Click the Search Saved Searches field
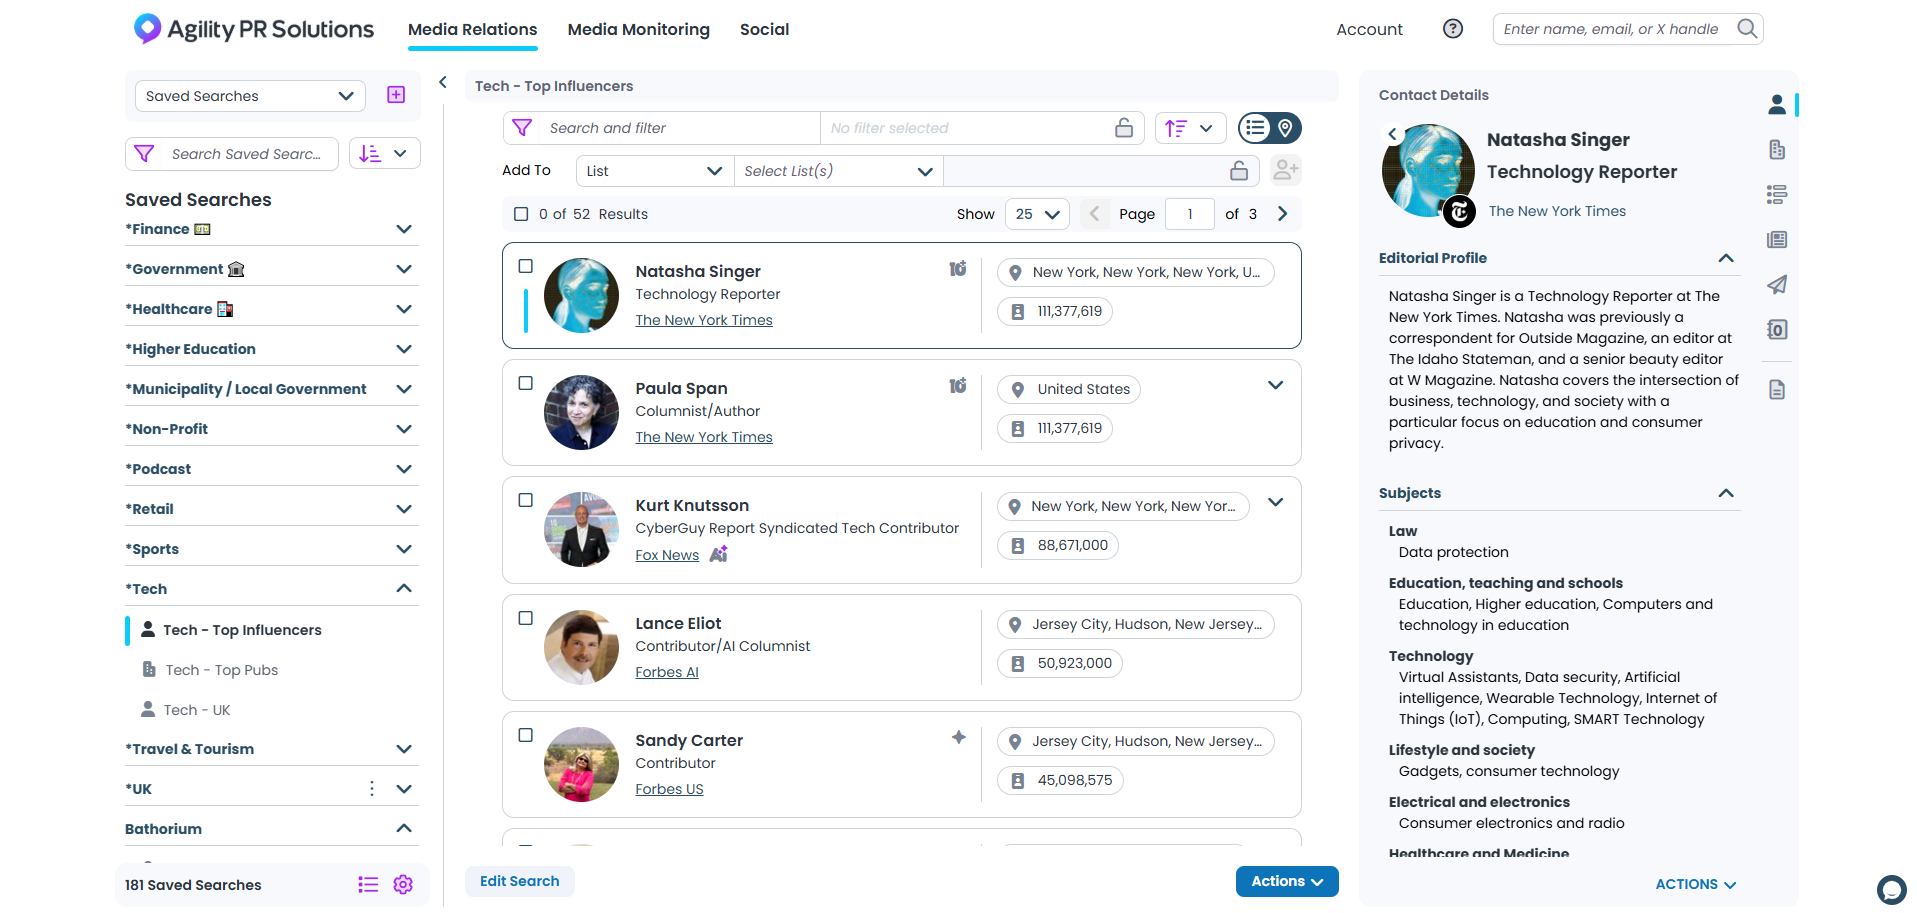 pyautogui.click(x=246, y=154)
